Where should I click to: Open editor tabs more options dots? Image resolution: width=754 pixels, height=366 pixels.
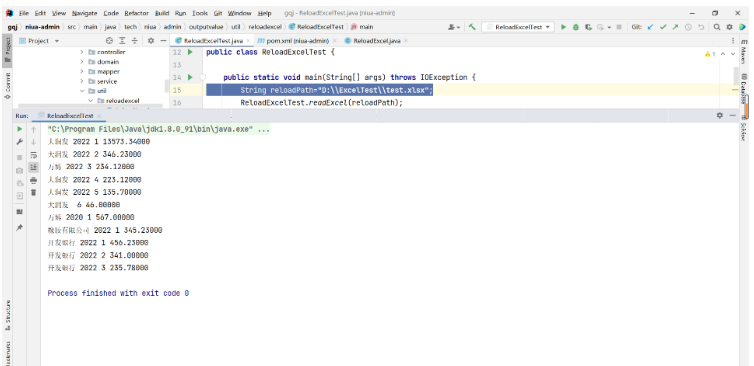(732, 41)
